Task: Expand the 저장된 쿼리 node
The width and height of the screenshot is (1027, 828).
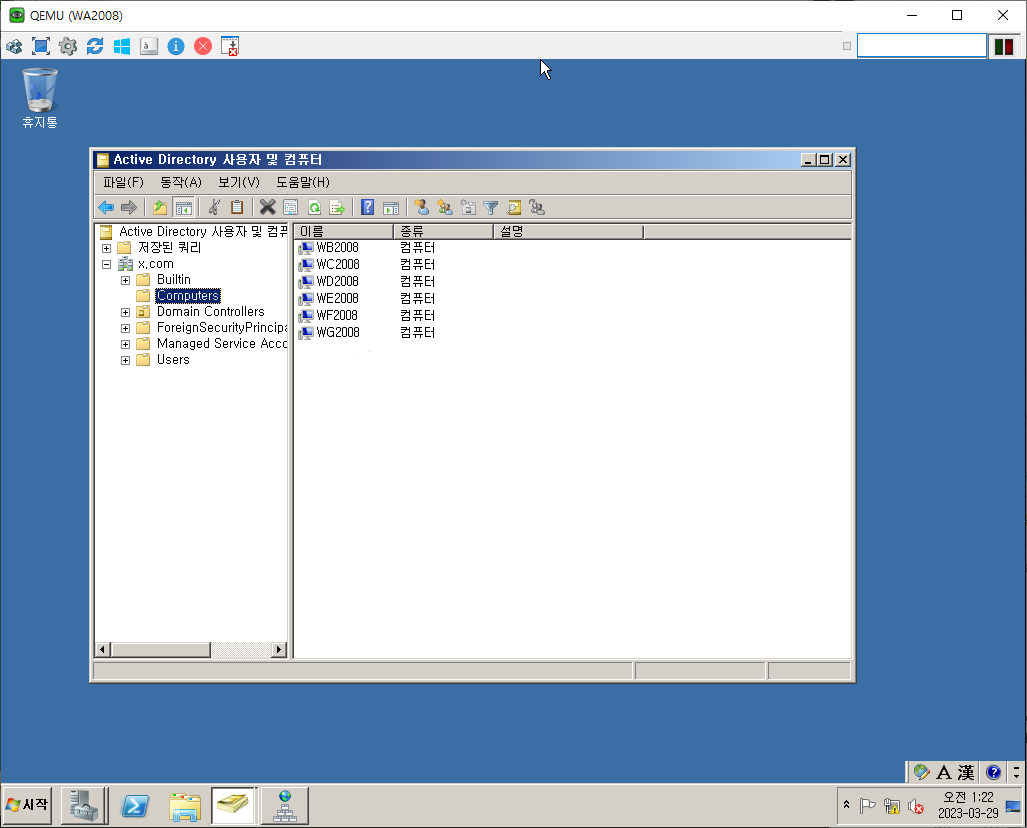Action: coord(106,248)
